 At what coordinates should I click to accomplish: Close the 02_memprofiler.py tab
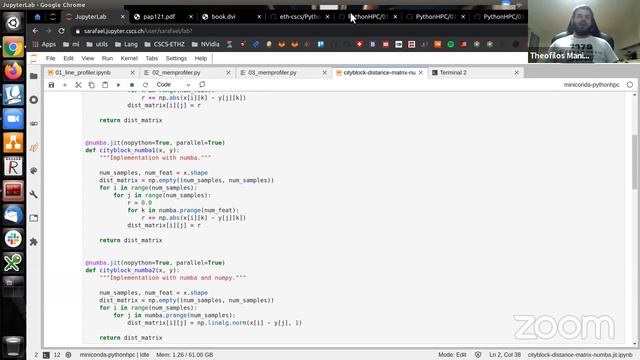228,73
